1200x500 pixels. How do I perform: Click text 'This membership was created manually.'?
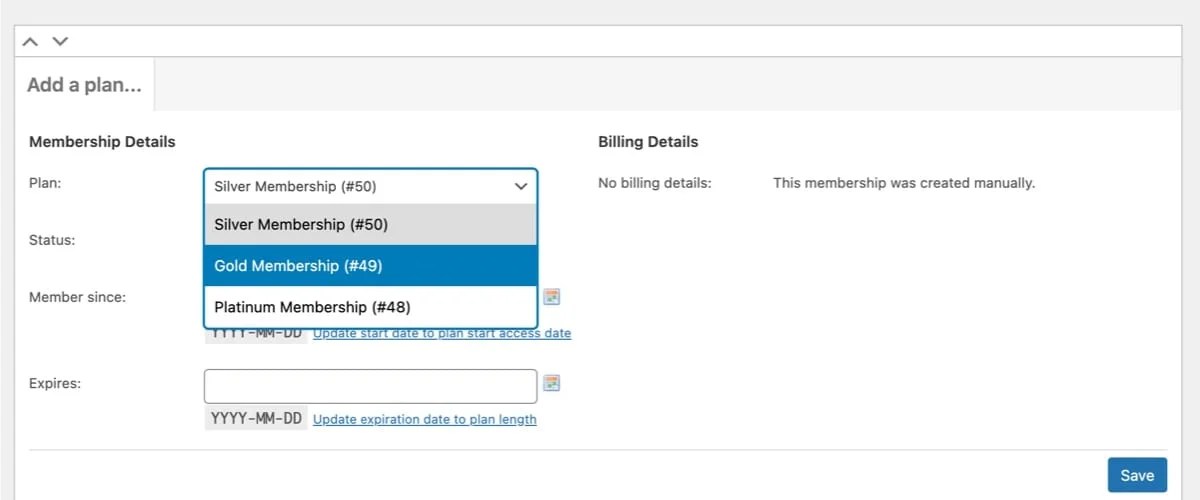[904, 183]
